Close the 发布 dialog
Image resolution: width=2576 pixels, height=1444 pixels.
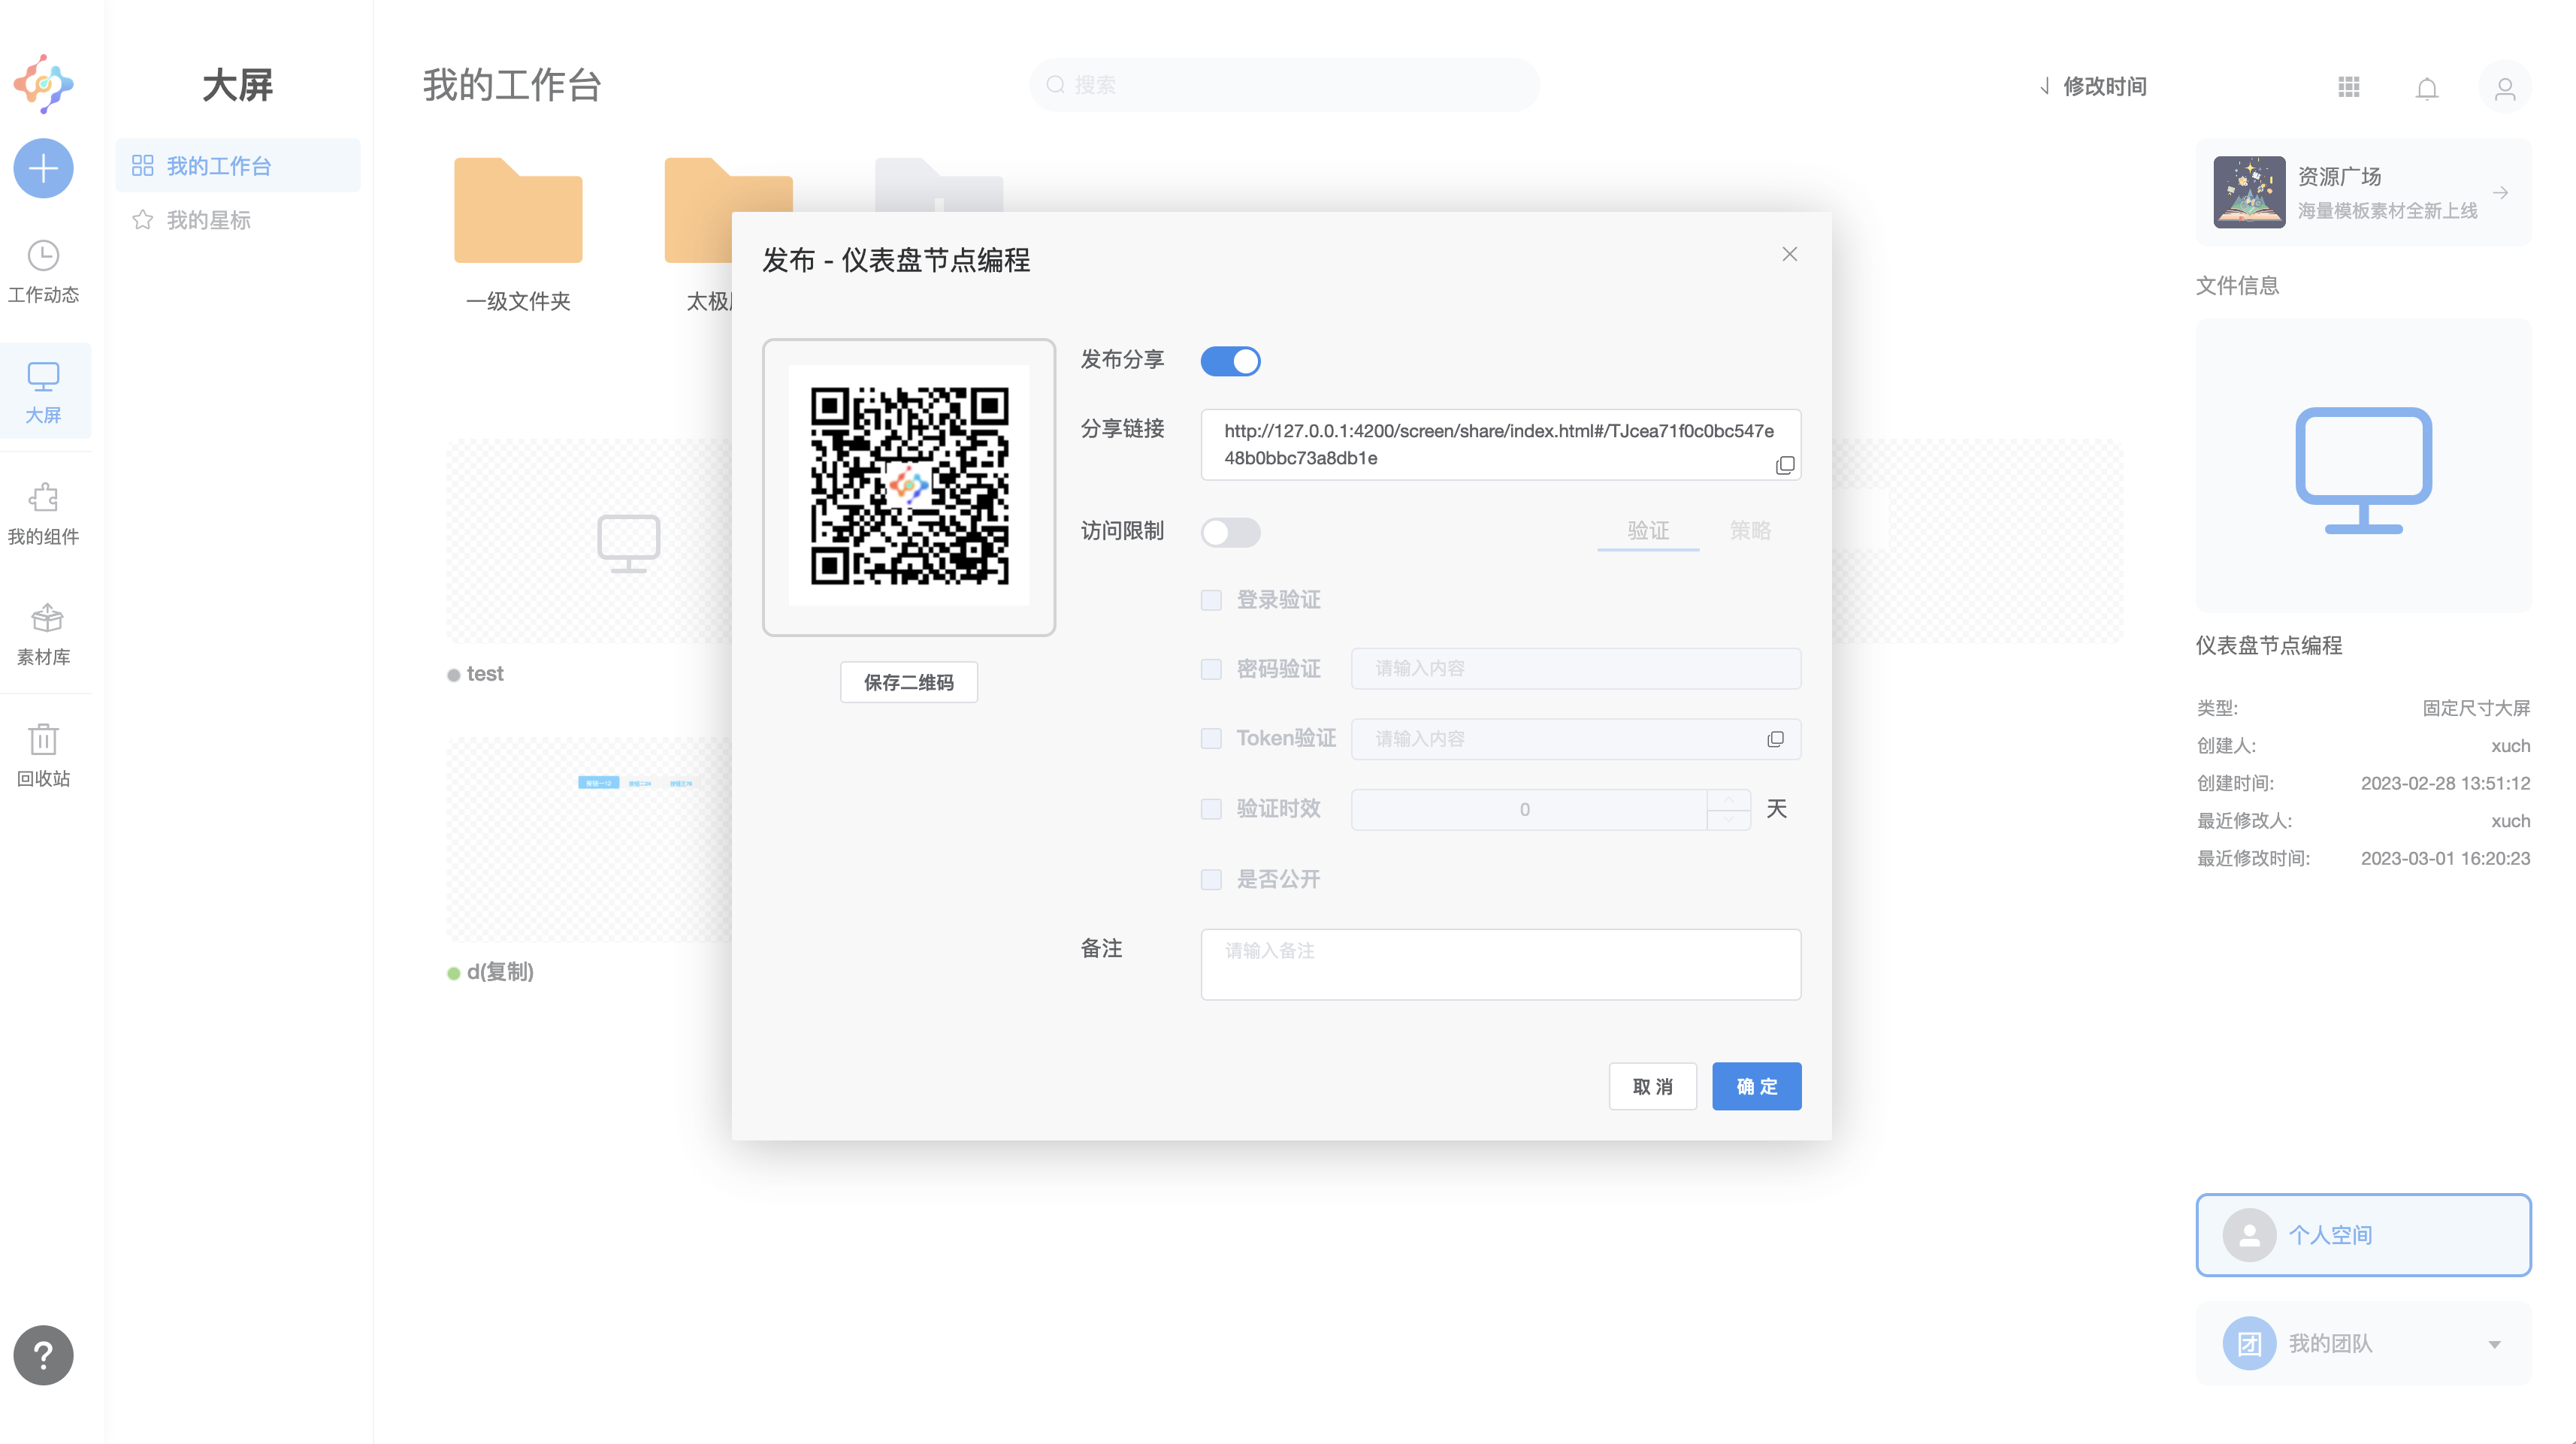pyautogui.click(x=1790, y=254)
